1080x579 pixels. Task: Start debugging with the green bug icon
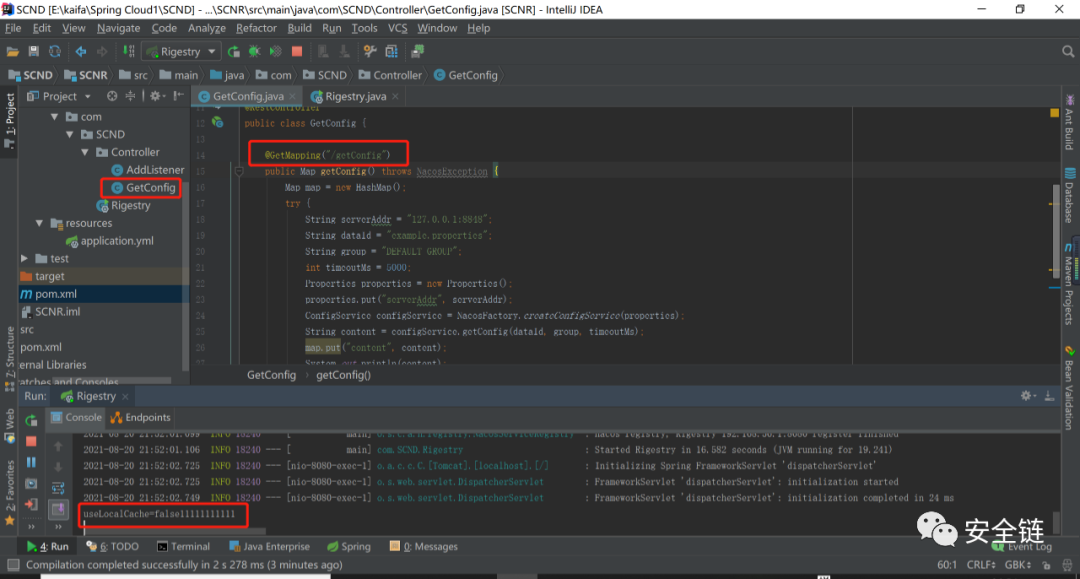point(255,52)
